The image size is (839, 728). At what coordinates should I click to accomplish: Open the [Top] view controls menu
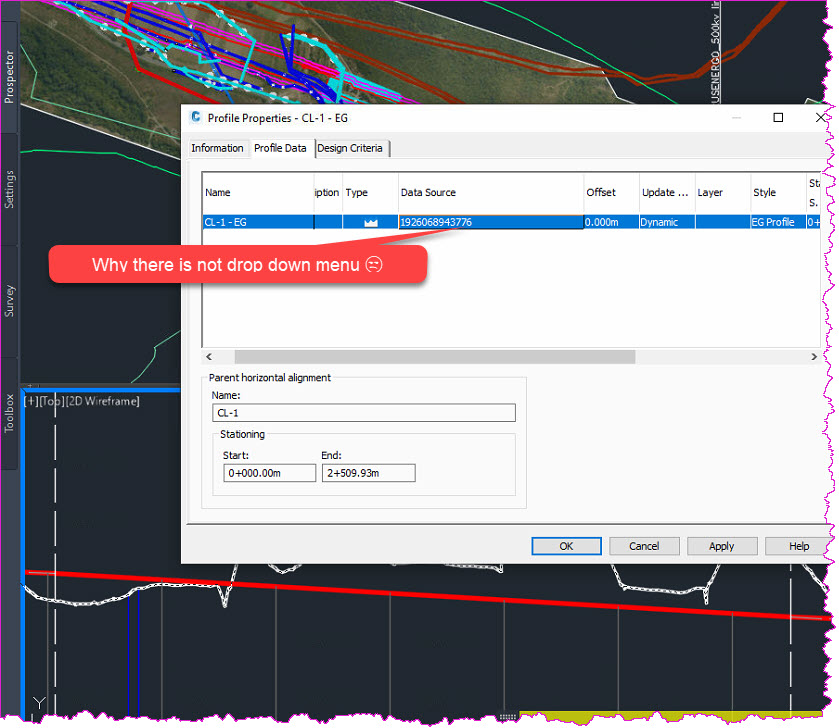point(51,401)
